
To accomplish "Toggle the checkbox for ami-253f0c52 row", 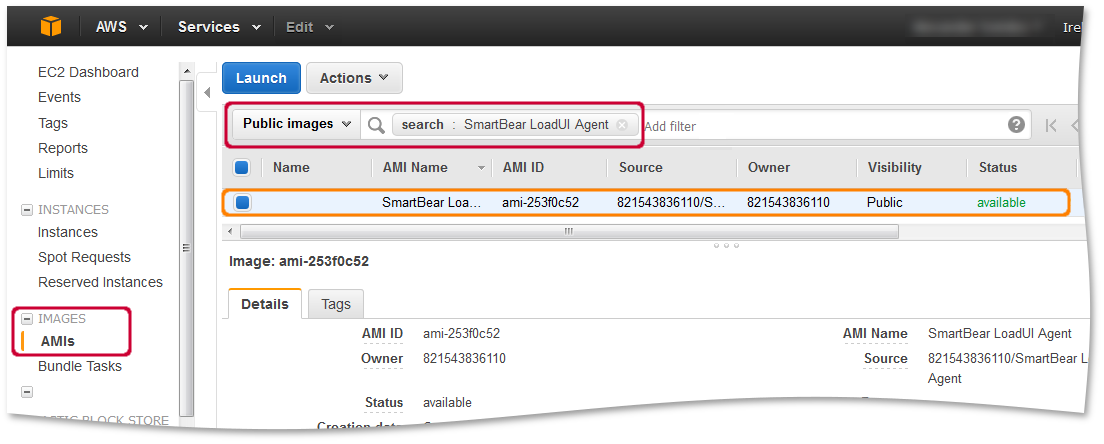I will [x=242, y=203].
